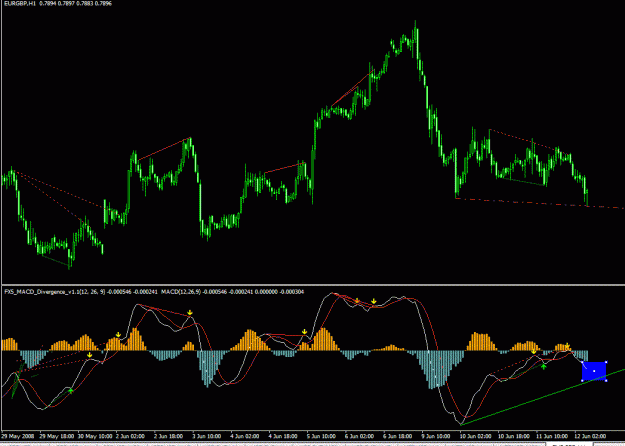Click the 6 Jun 02:00 time label
The width and height of the screenshot is (625, 446).
pos(360,436)
